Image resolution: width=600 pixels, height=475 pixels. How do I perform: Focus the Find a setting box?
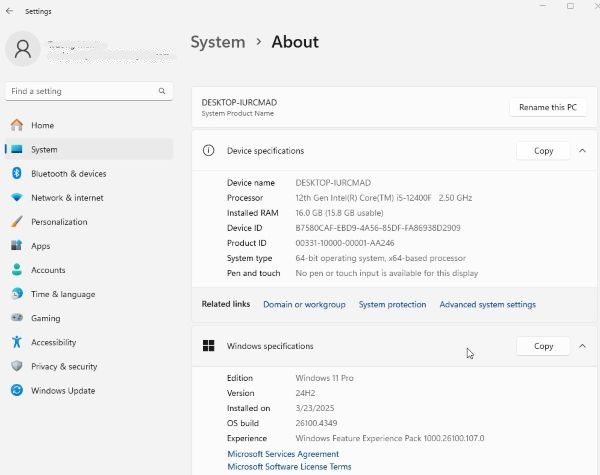[89, 91]
